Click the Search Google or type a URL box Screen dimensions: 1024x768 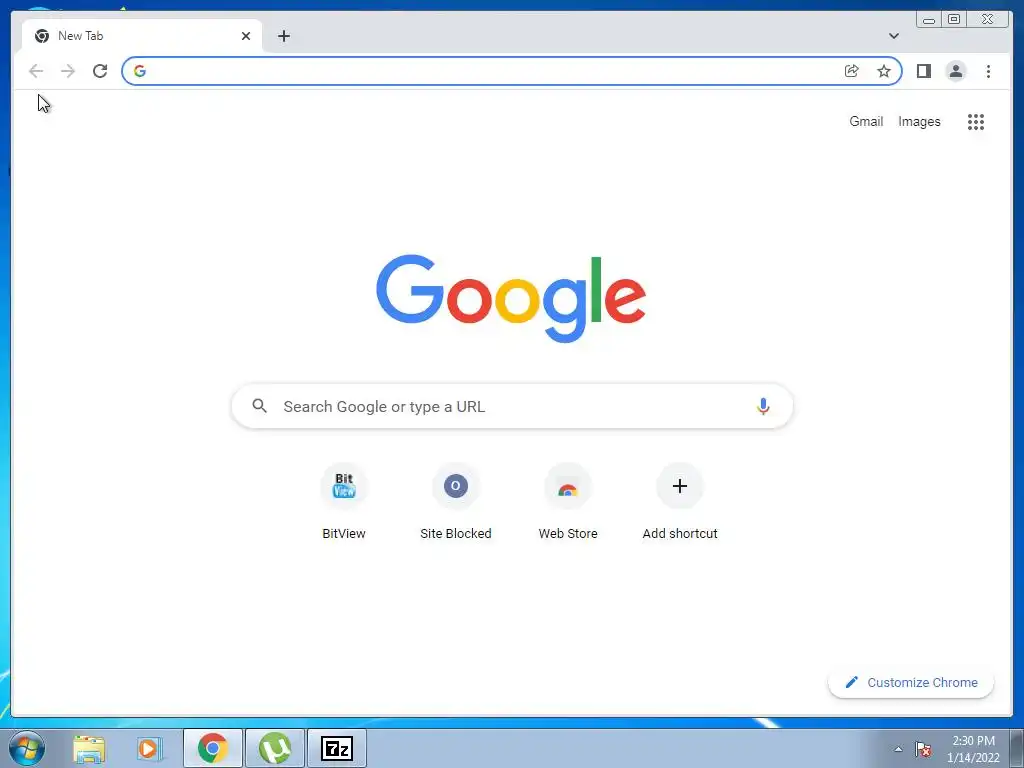[512, 406]
